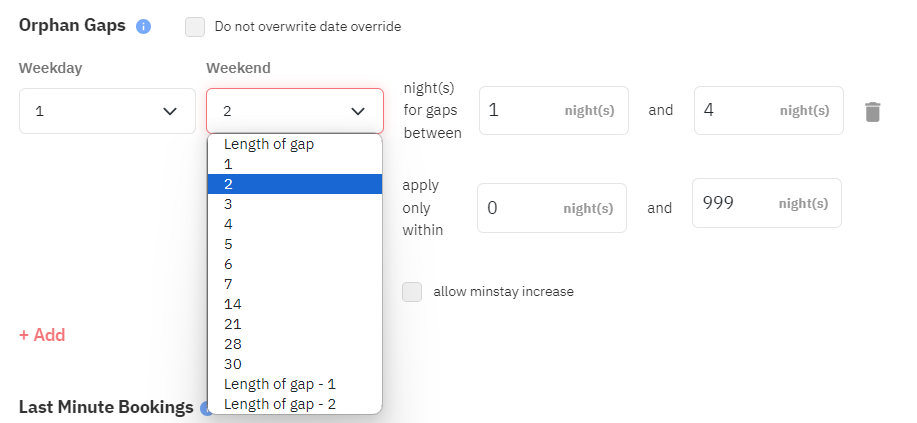Click + Add to add gap rule
This screenshot has height=423, width=917.
pyautogui.click(x=42, y=335)
